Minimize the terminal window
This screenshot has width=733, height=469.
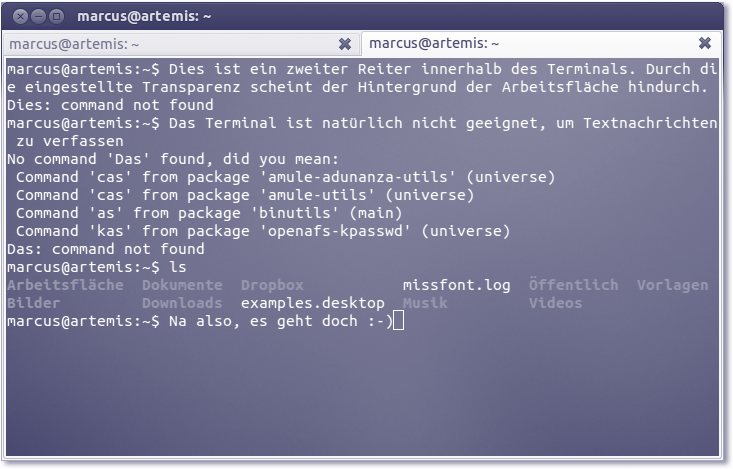[x=39, y=17]
